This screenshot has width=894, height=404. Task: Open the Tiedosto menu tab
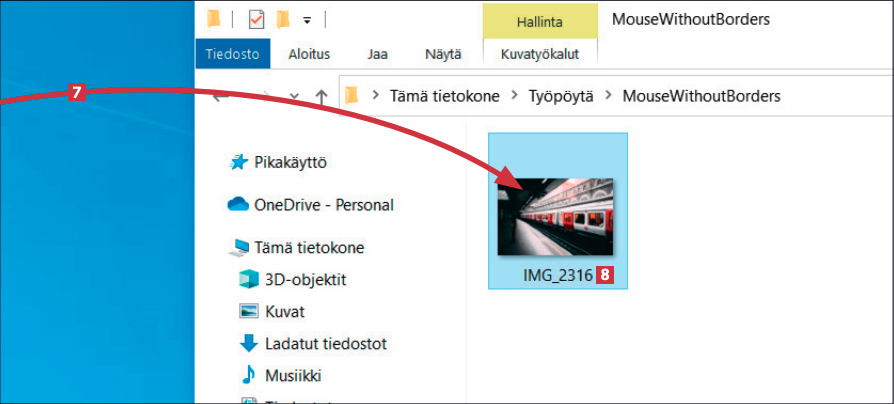click(x=233, y=54)
